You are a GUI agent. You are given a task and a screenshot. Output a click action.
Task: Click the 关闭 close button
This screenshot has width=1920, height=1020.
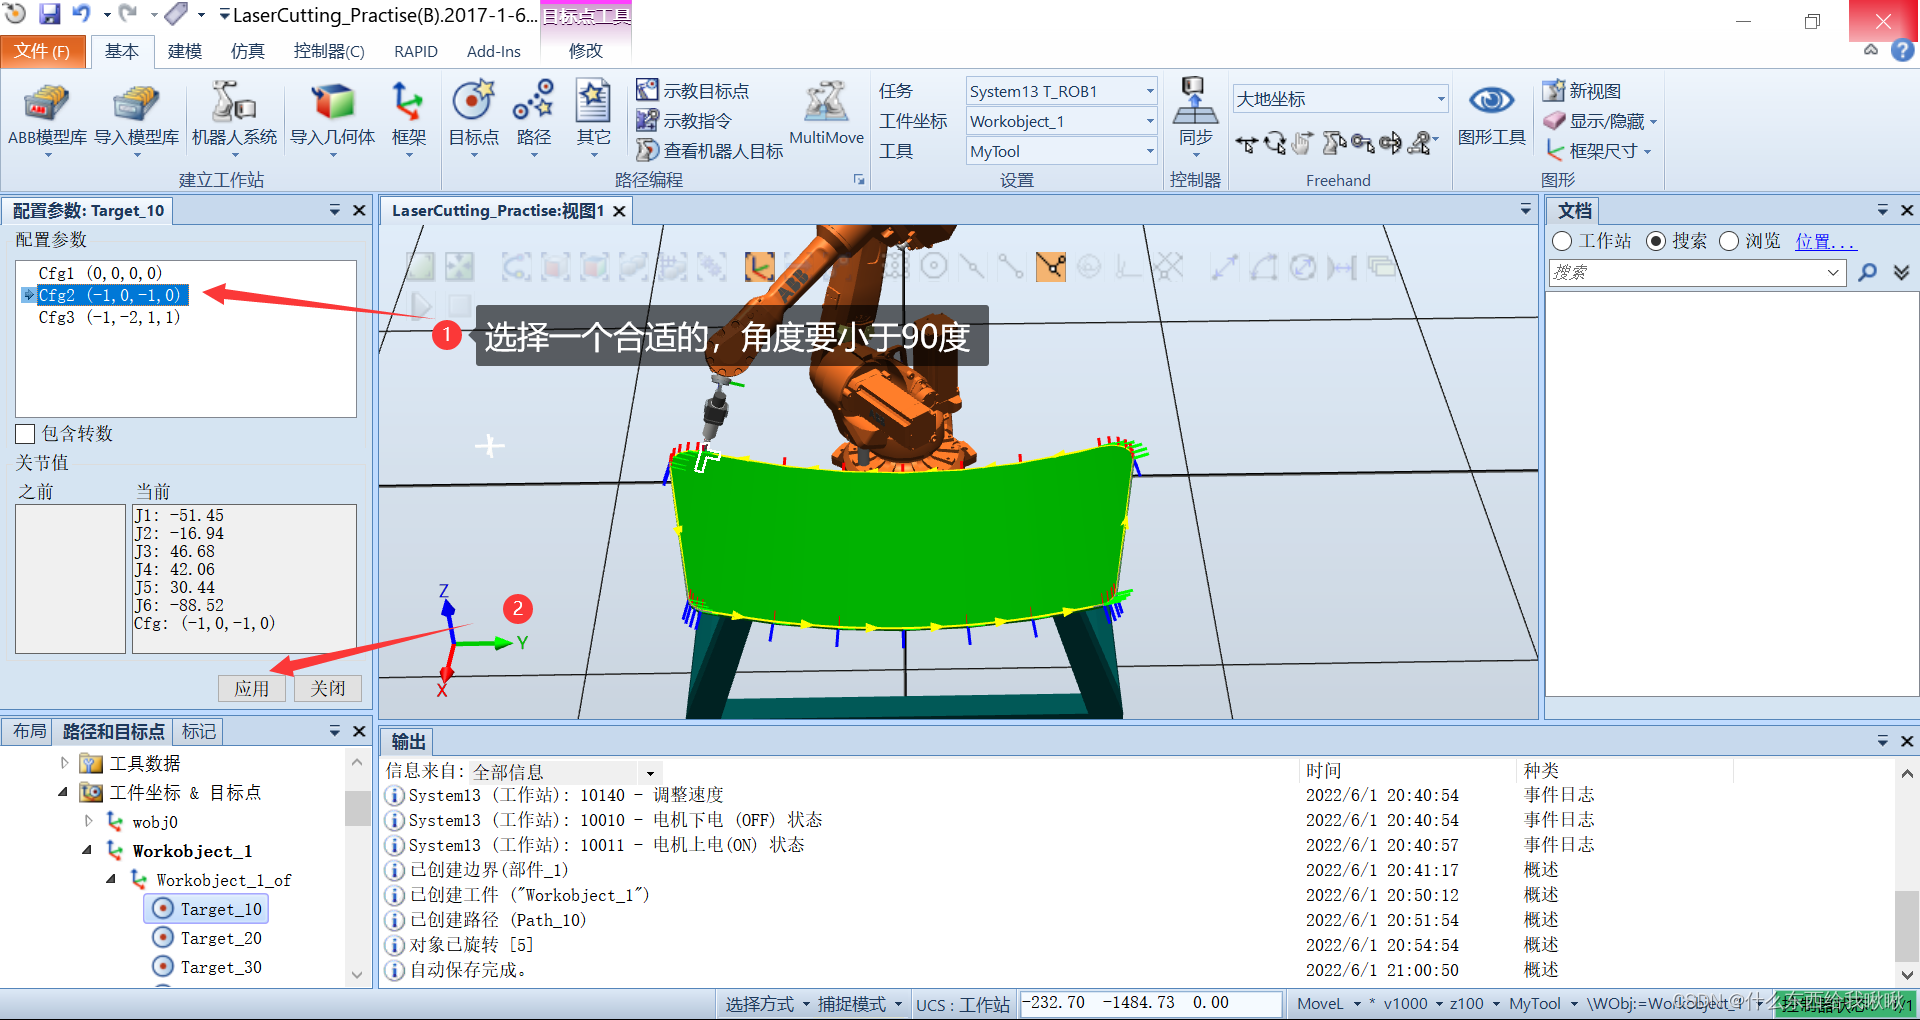coord(327,688)
